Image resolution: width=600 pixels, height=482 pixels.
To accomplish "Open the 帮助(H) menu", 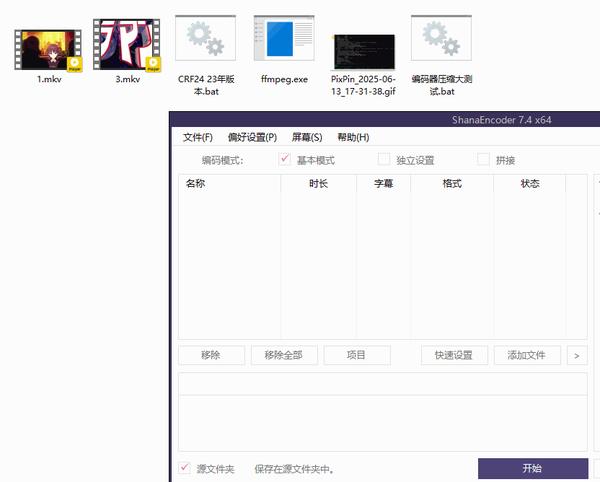I will (353, 137).
